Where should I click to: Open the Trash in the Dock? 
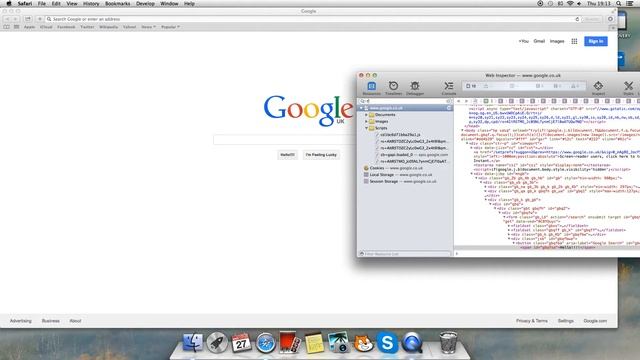click(448, 342)
